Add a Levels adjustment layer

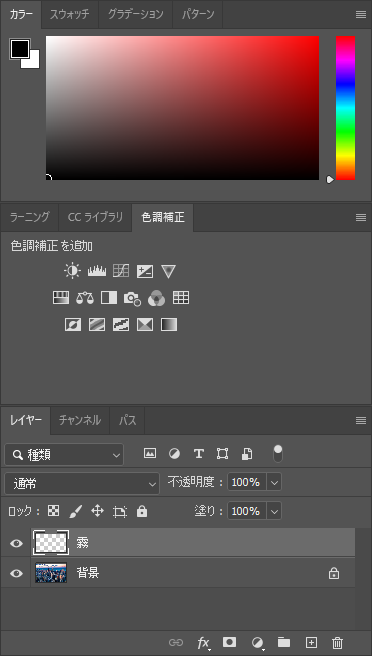click(97, 271)
